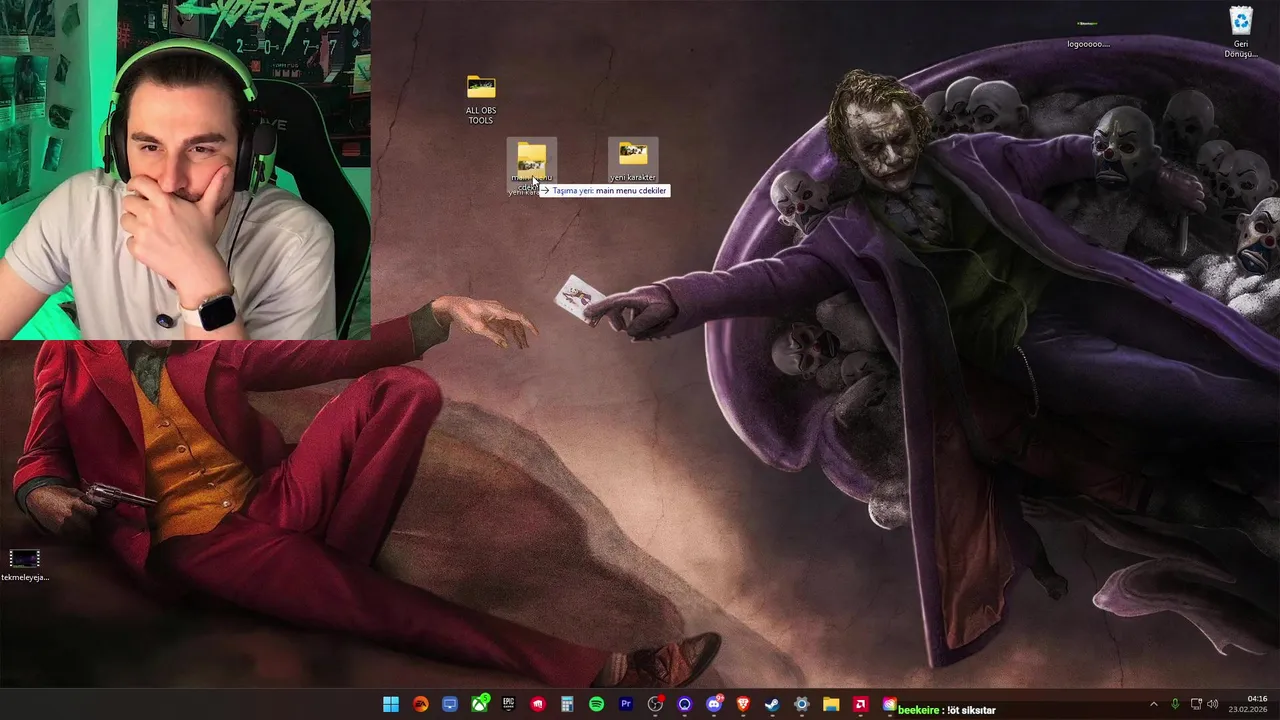Open Steam from the taskbar

772,704
